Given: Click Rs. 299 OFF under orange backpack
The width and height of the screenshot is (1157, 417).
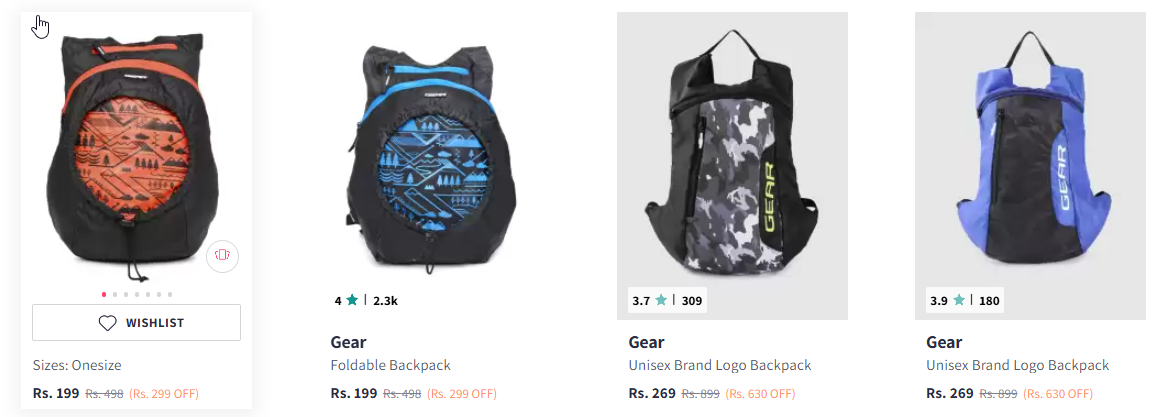Looking at the screenshot, I should (164, 394).
